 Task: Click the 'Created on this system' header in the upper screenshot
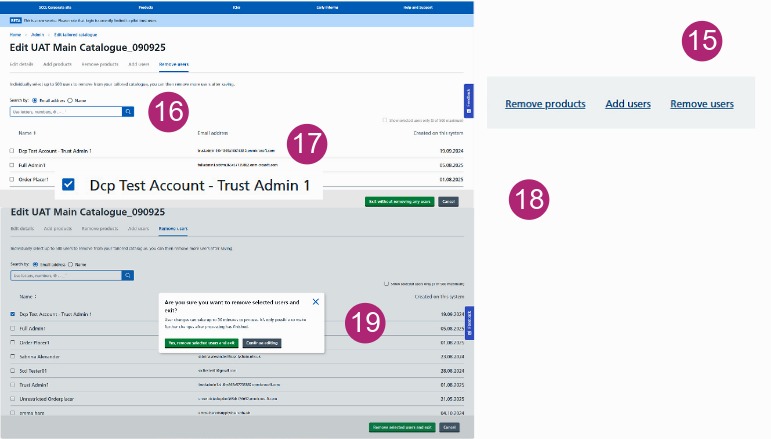pos(438,133)
